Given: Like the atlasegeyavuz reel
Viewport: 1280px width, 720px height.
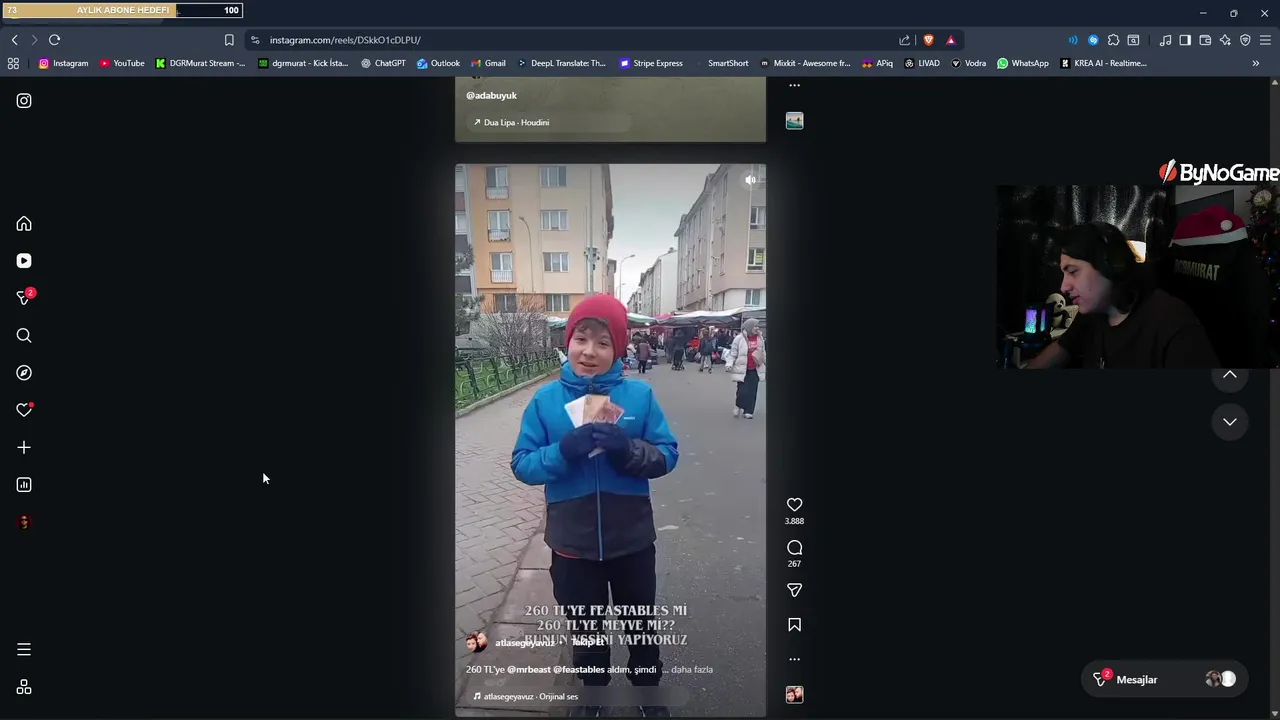Looking at the screenshot, I should click(x=794, y=505).
